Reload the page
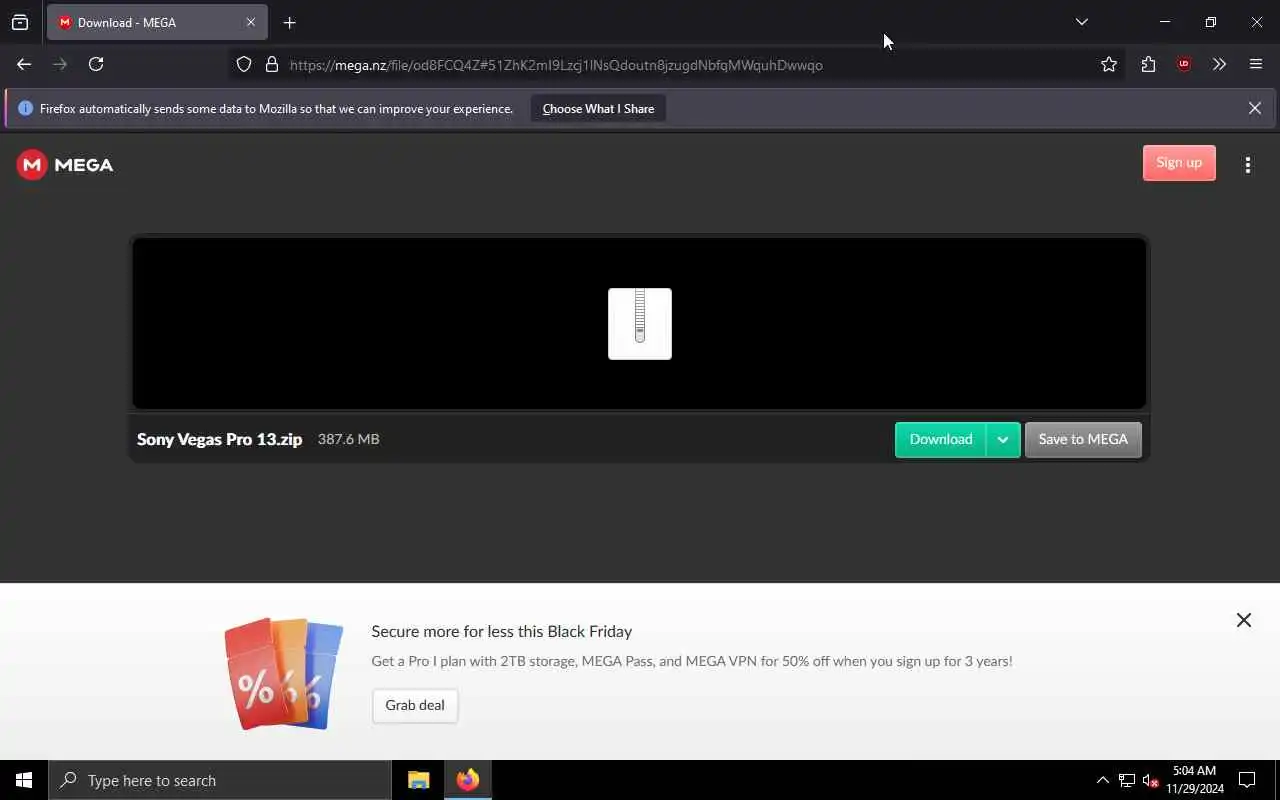The height and width of the screenshot is (800, 1280). tap(96, 64)
